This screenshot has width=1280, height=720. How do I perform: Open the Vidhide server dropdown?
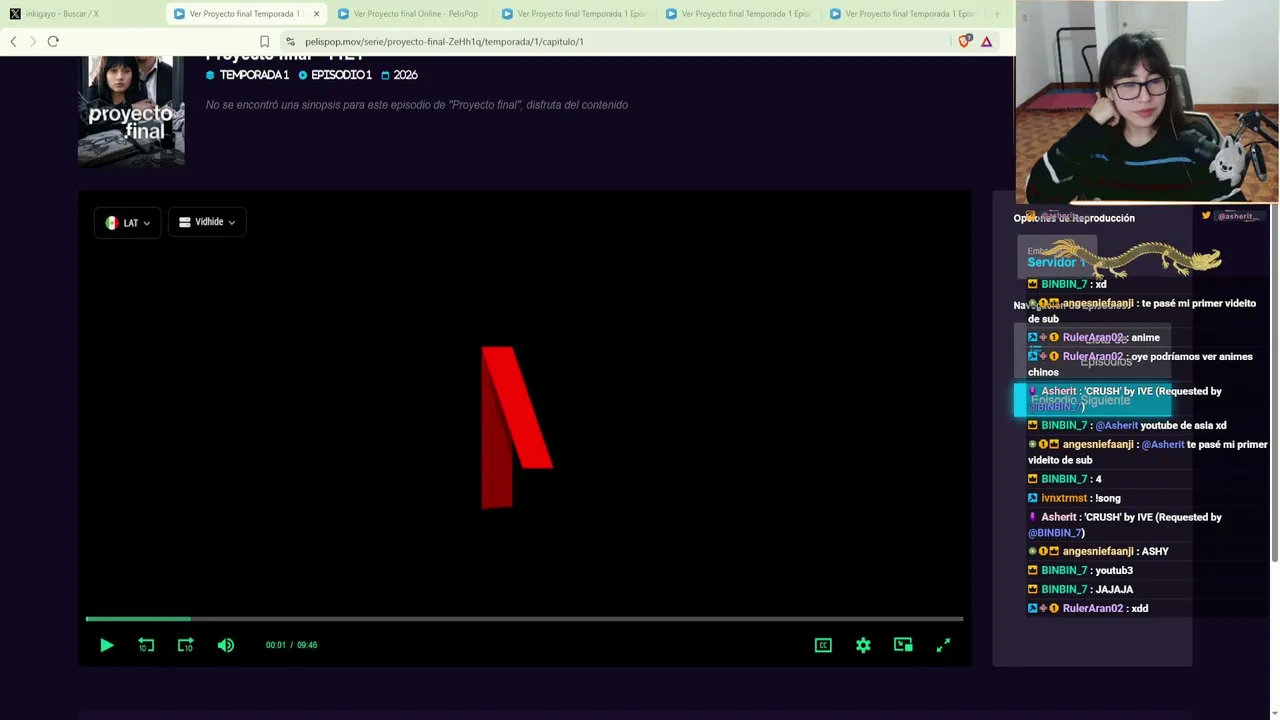207,222
